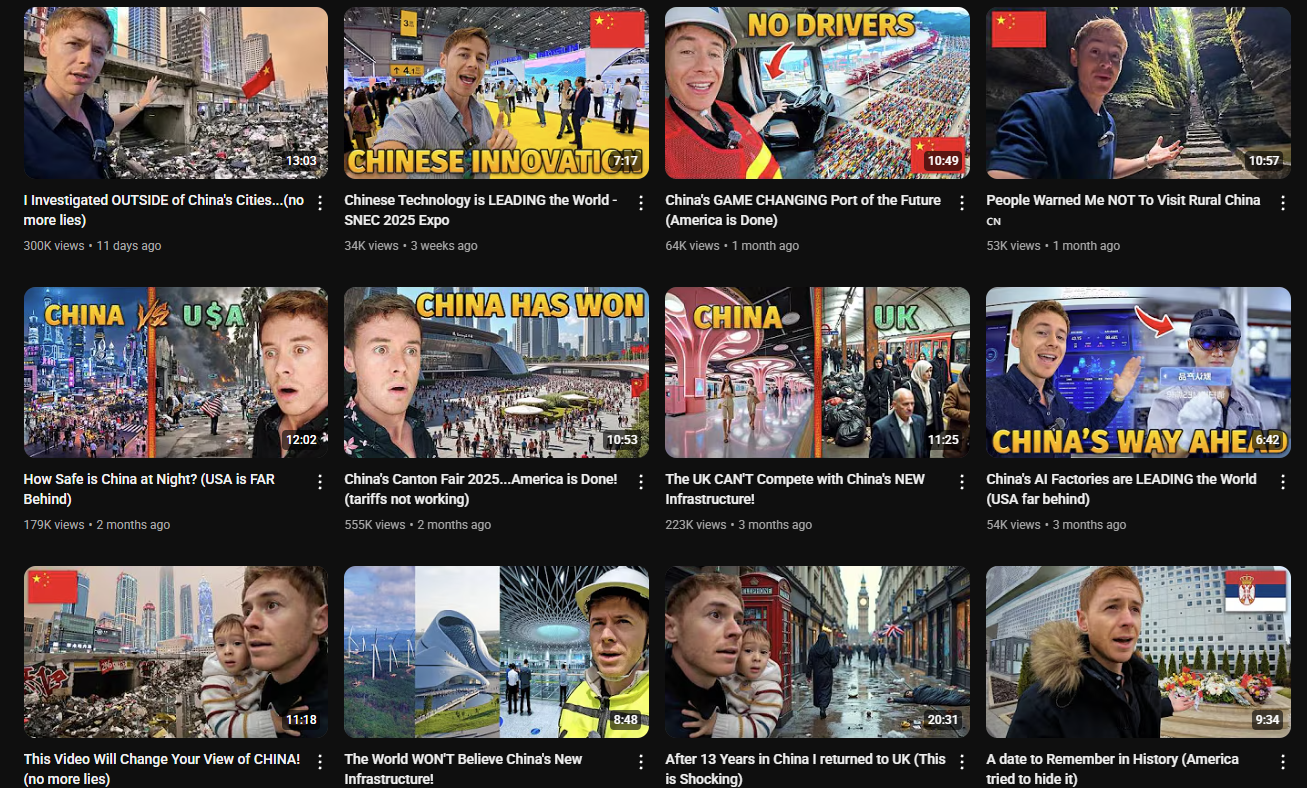
Task: Click the 'CN' badge under Rural China title
Action: coord(993,222)
